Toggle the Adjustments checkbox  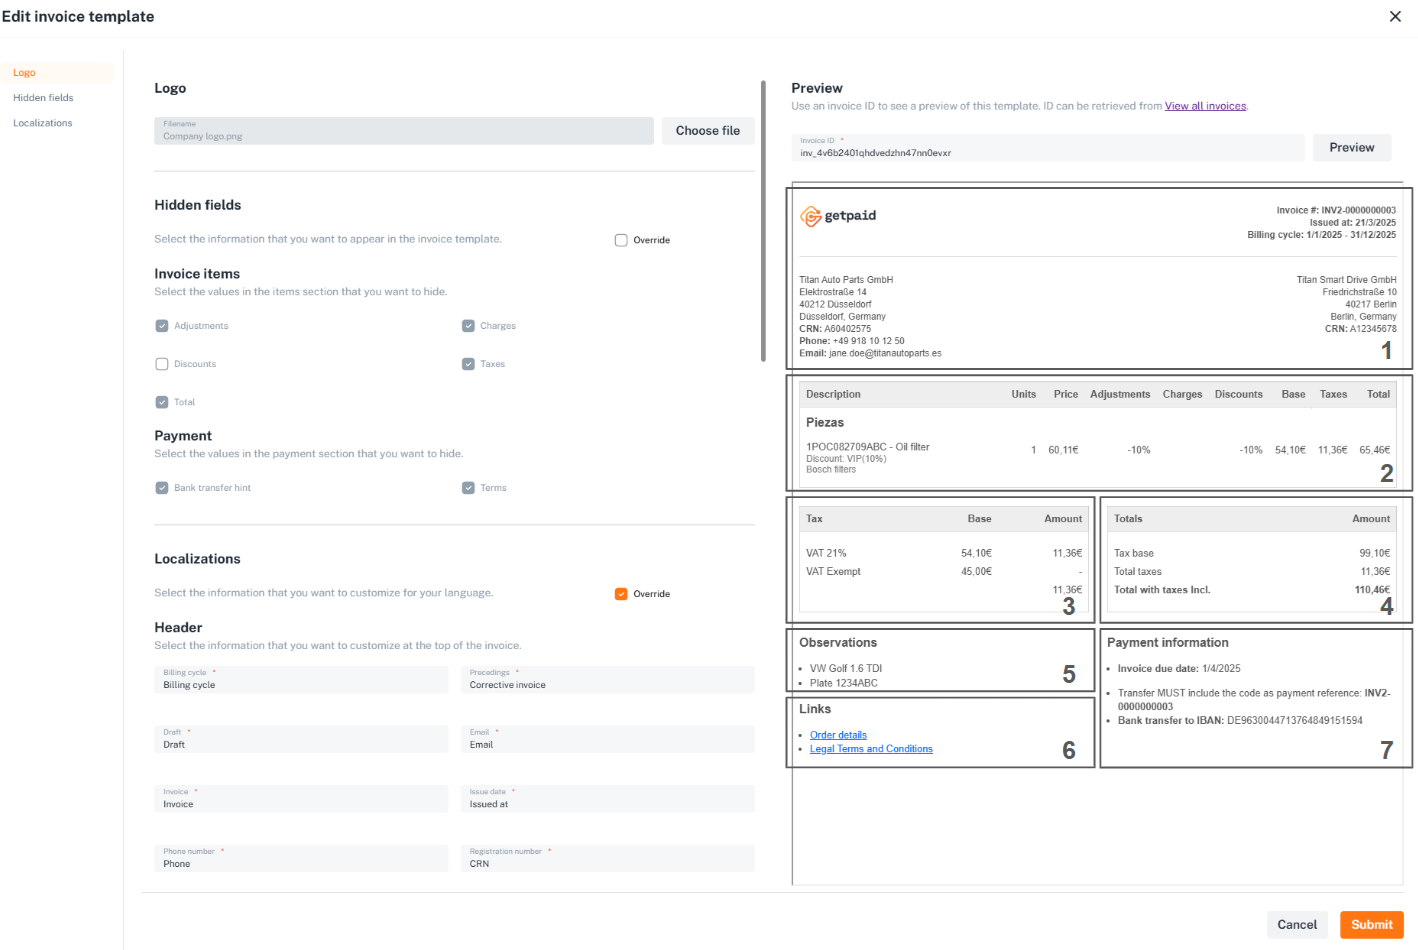pos(162,326)
